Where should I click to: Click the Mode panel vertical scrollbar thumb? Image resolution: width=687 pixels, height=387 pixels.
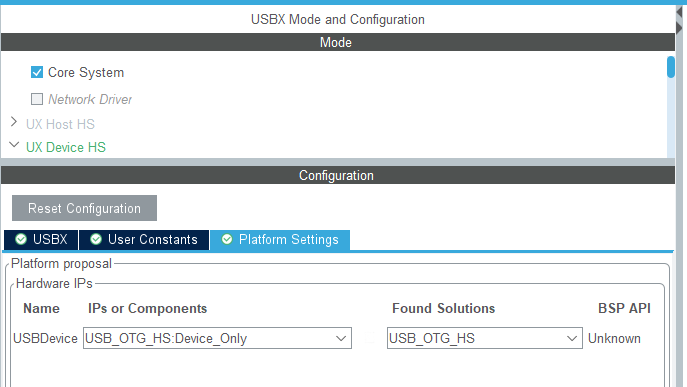671,67
